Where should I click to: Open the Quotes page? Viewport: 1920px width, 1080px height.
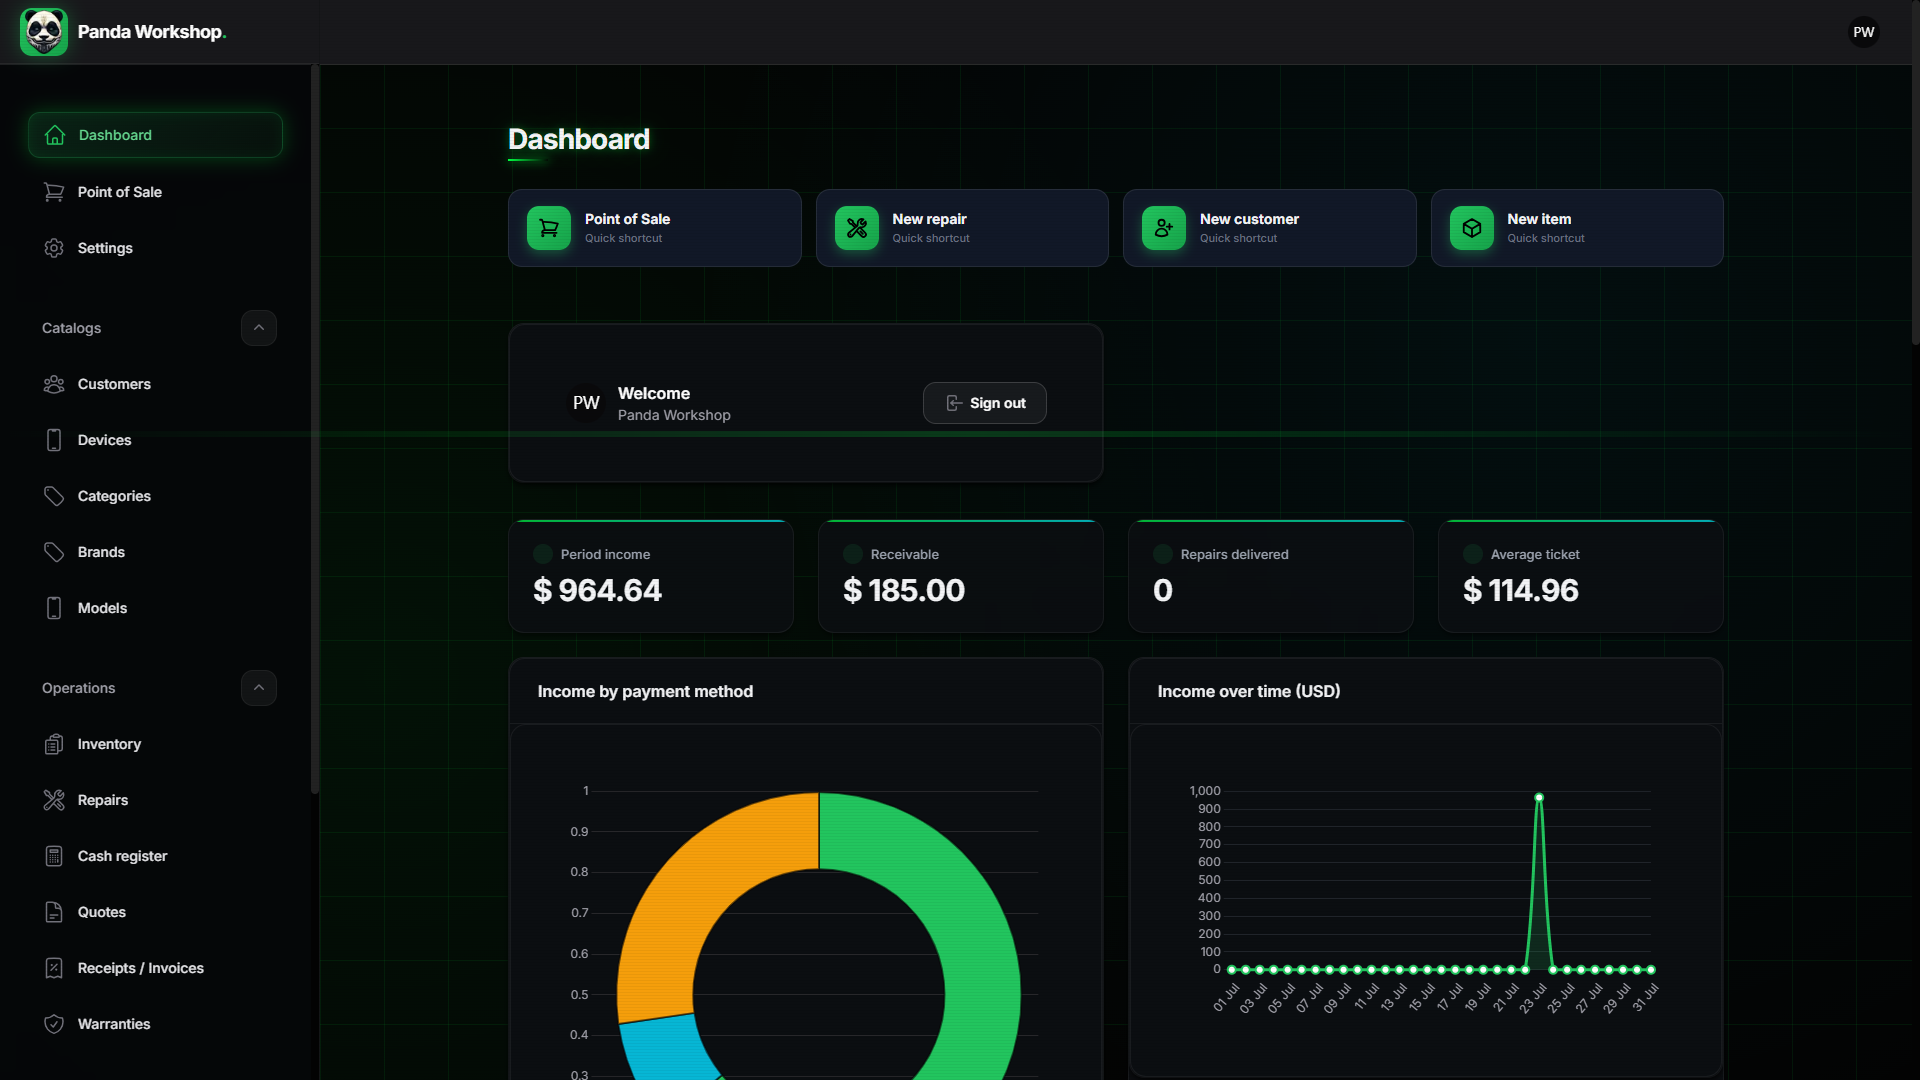point(155,912)
